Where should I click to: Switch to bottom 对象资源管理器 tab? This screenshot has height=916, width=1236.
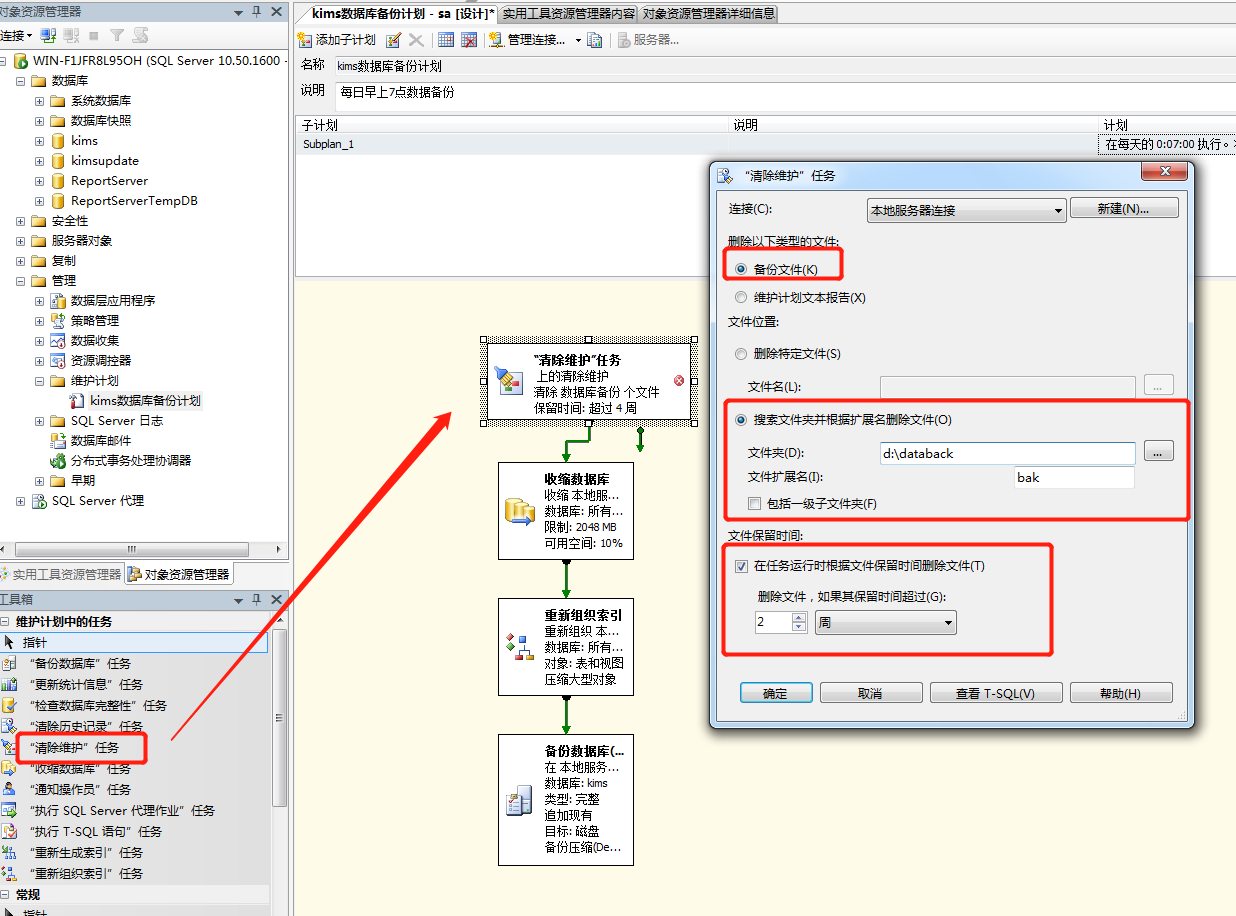point(179,574)
